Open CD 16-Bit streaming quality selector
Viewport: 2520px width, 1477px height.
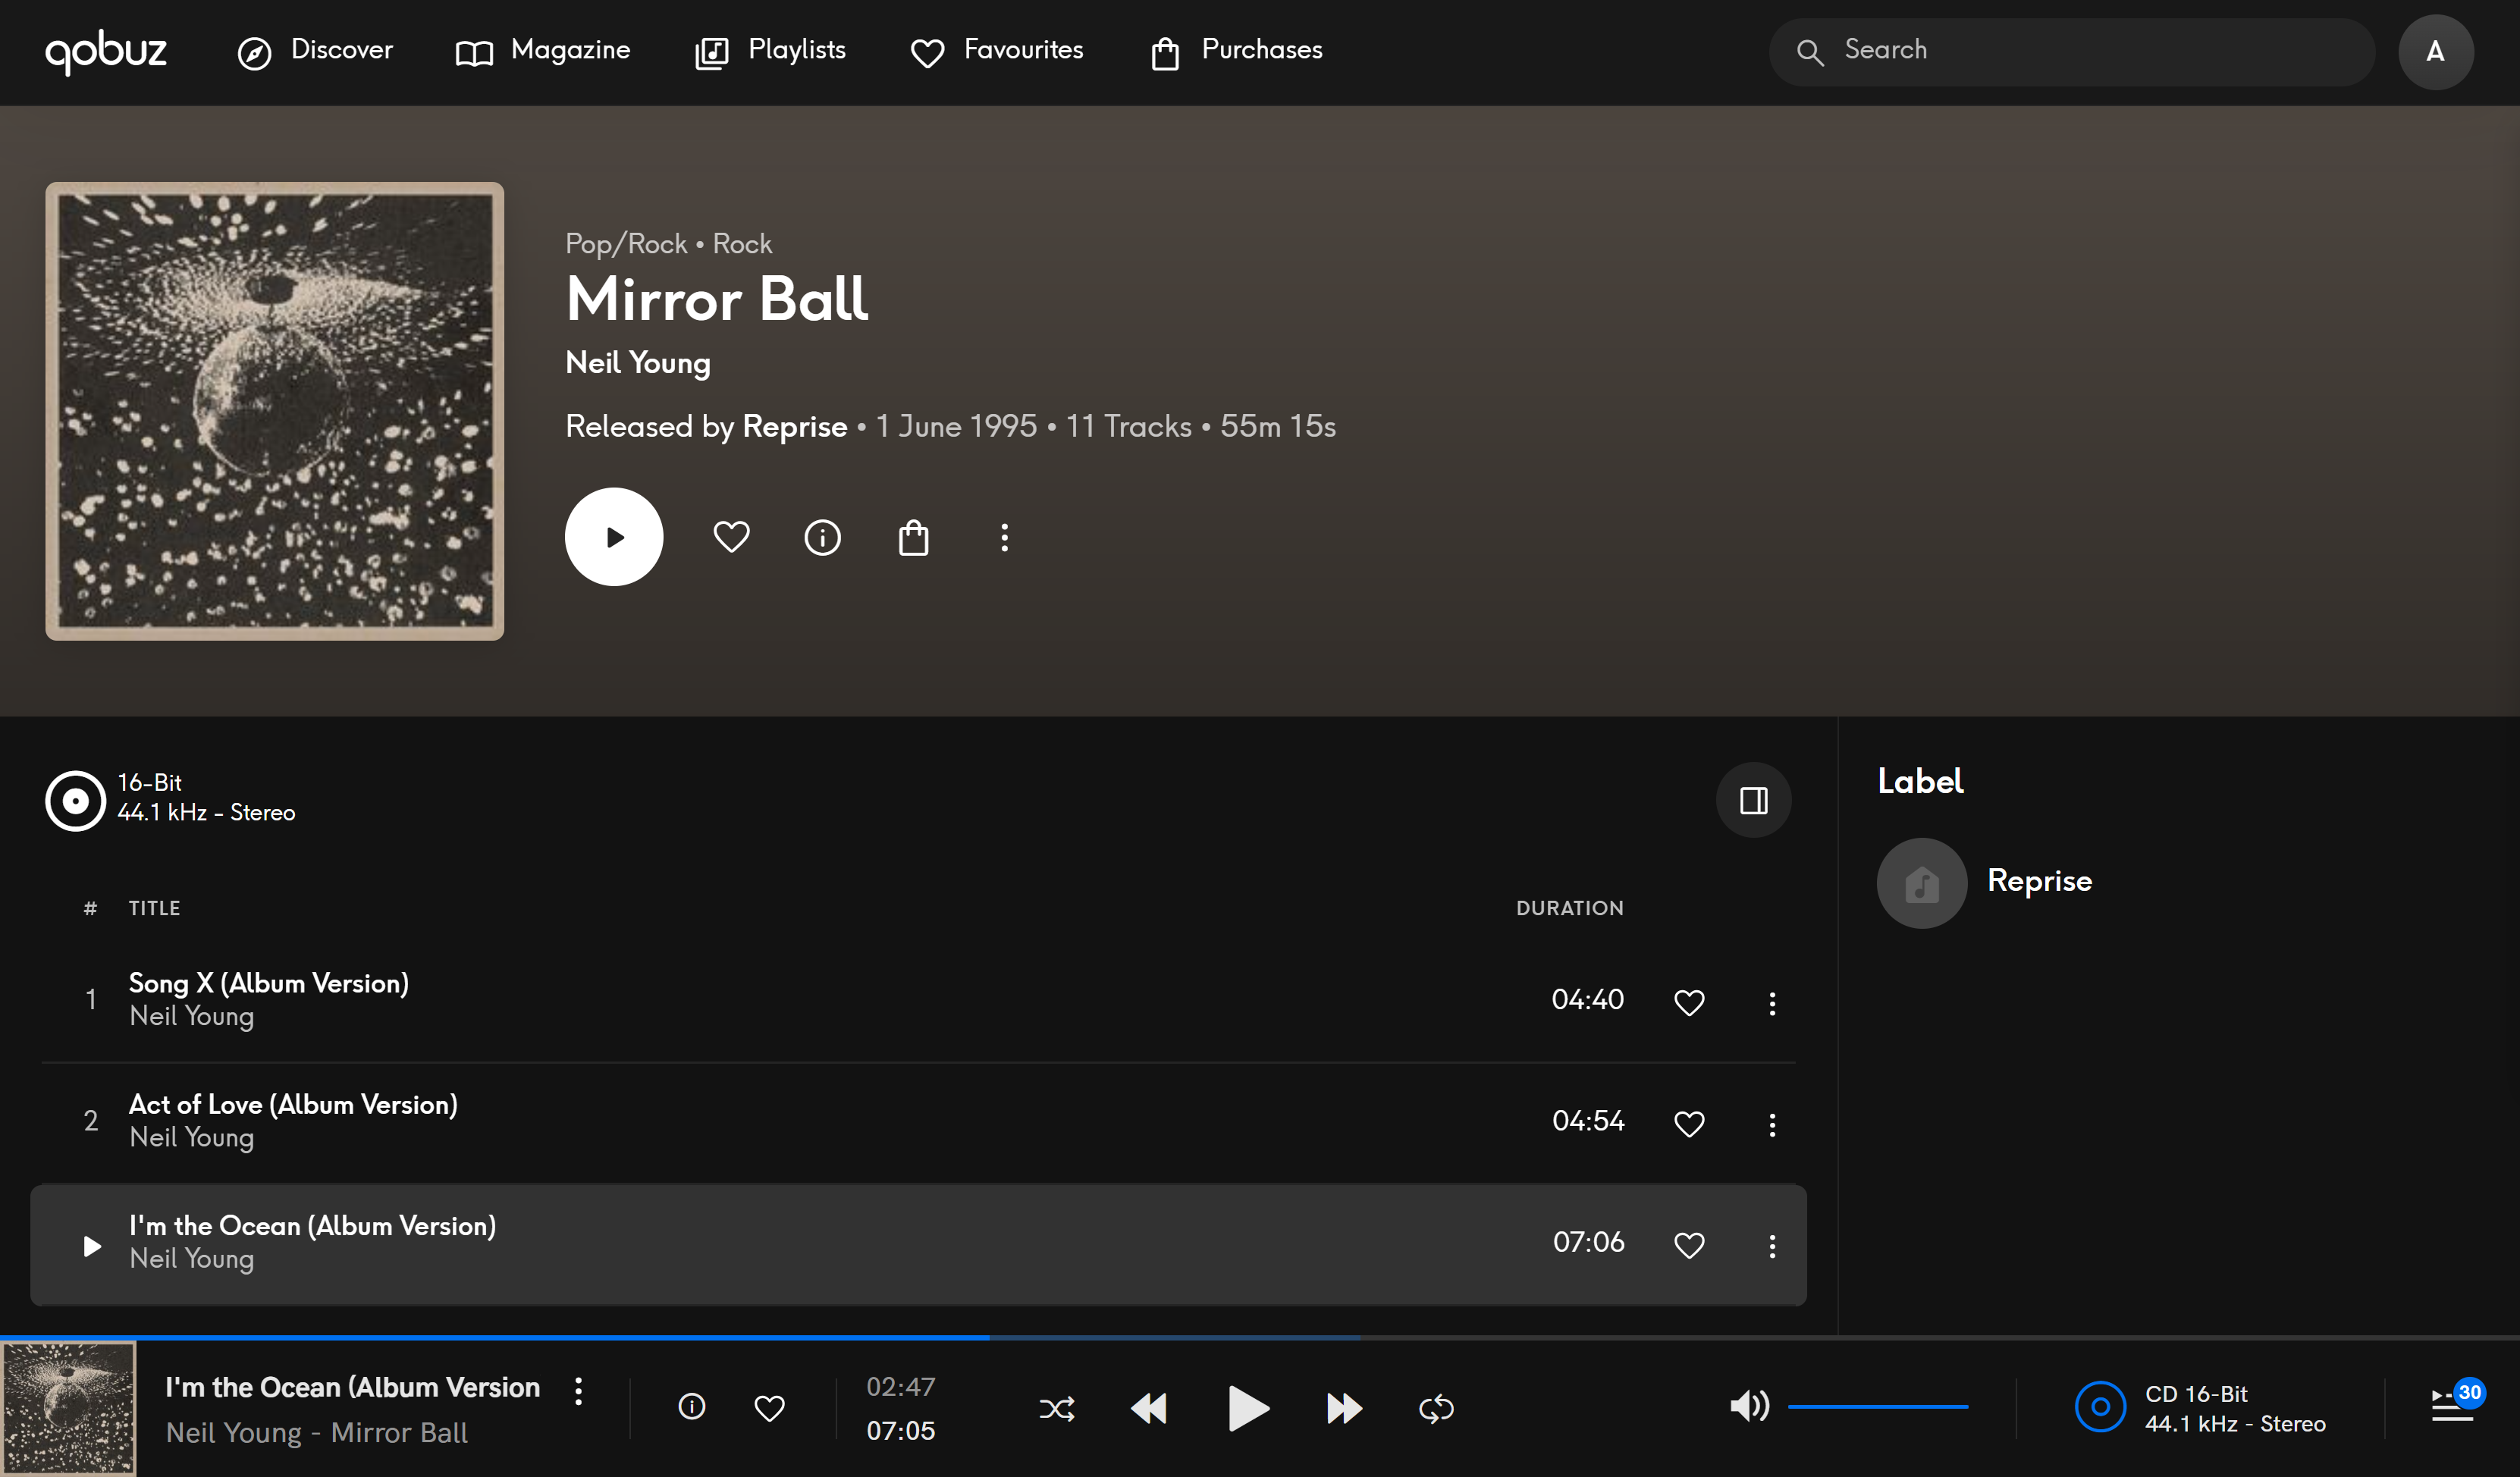2200,1408
